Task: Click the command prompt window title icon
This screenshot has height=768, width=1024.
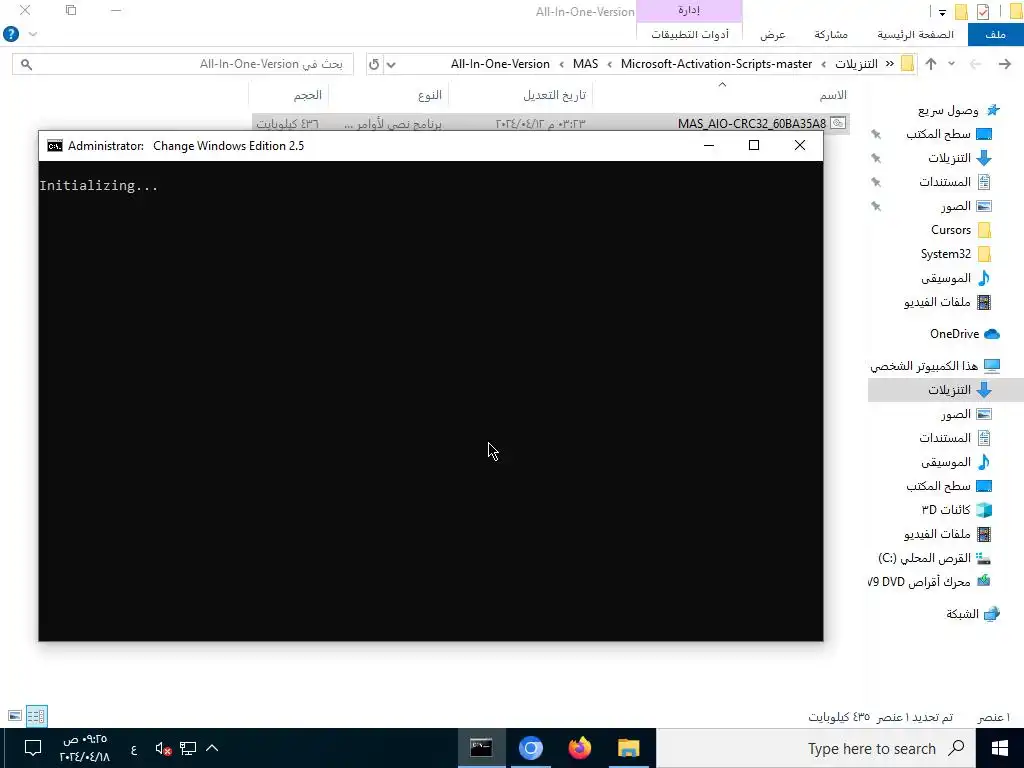Action: (x=55, y=146)
